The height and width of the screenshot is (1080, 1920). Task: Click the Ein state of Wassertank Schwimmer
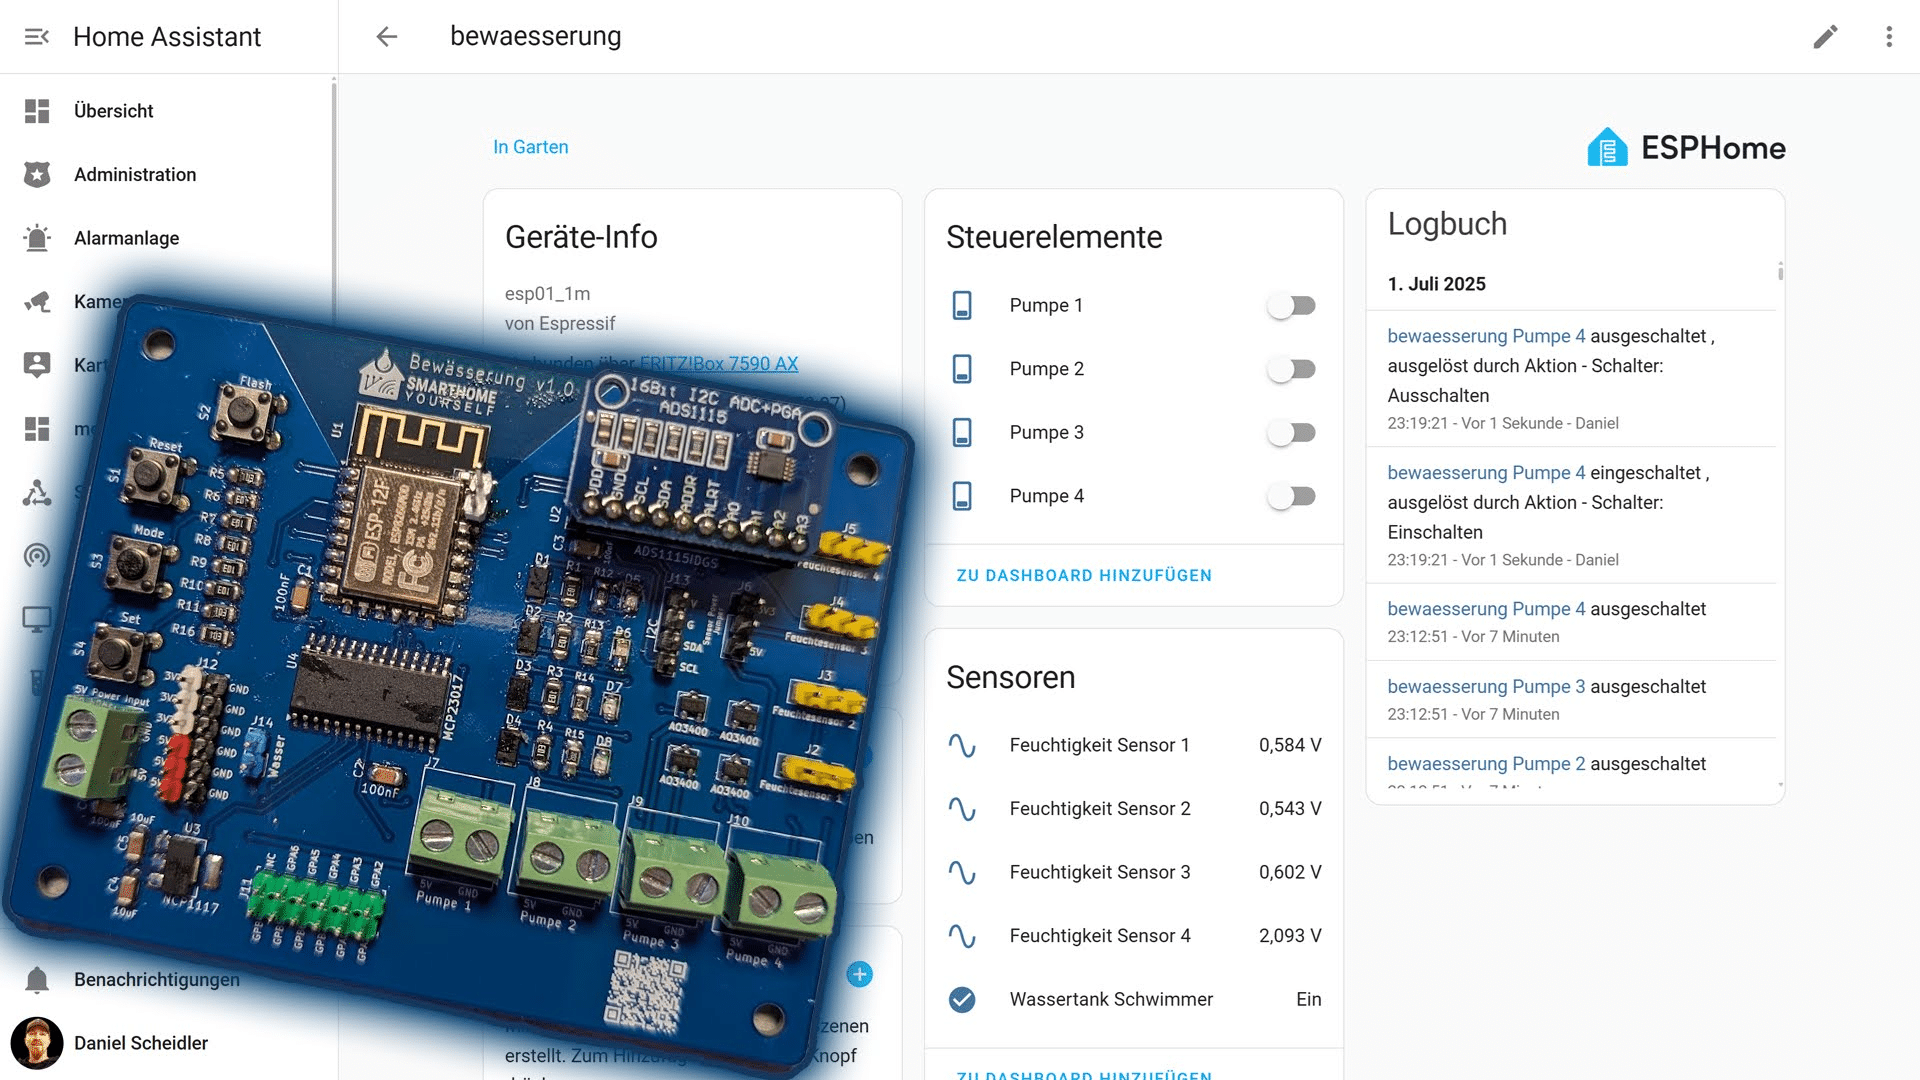click(1308, 999)
